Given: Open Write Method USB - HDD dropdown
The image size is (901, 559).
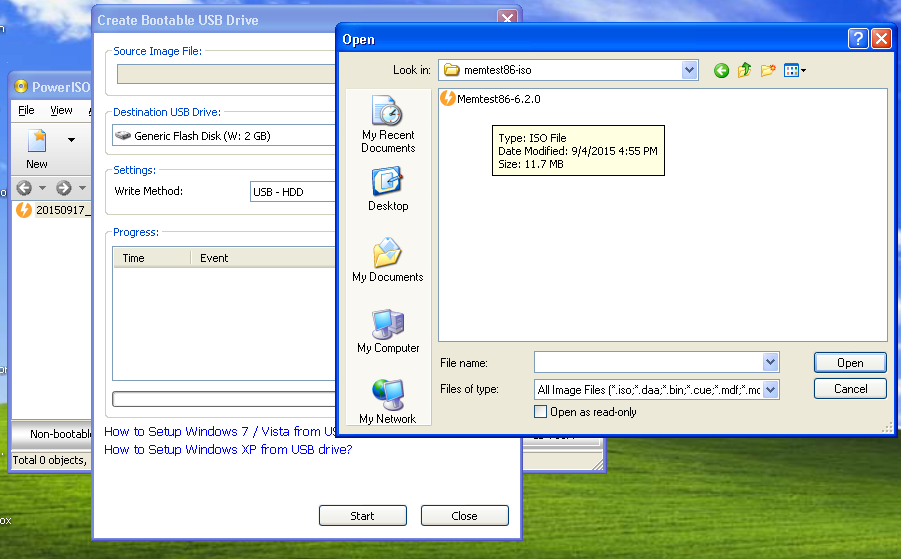Looking at the screenshot, I should pyautogui.click(x=293, y=192).
